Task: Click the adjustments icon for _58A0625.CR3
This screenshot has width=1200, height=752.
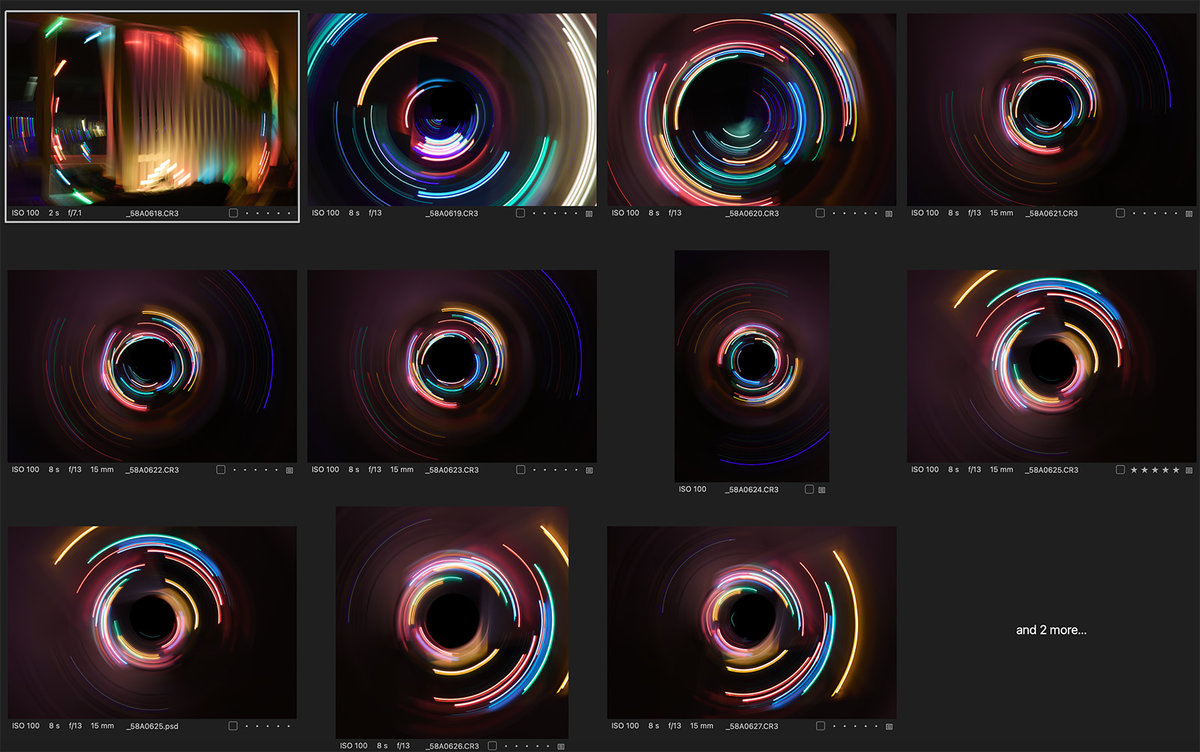Action: coord(1189,470)
